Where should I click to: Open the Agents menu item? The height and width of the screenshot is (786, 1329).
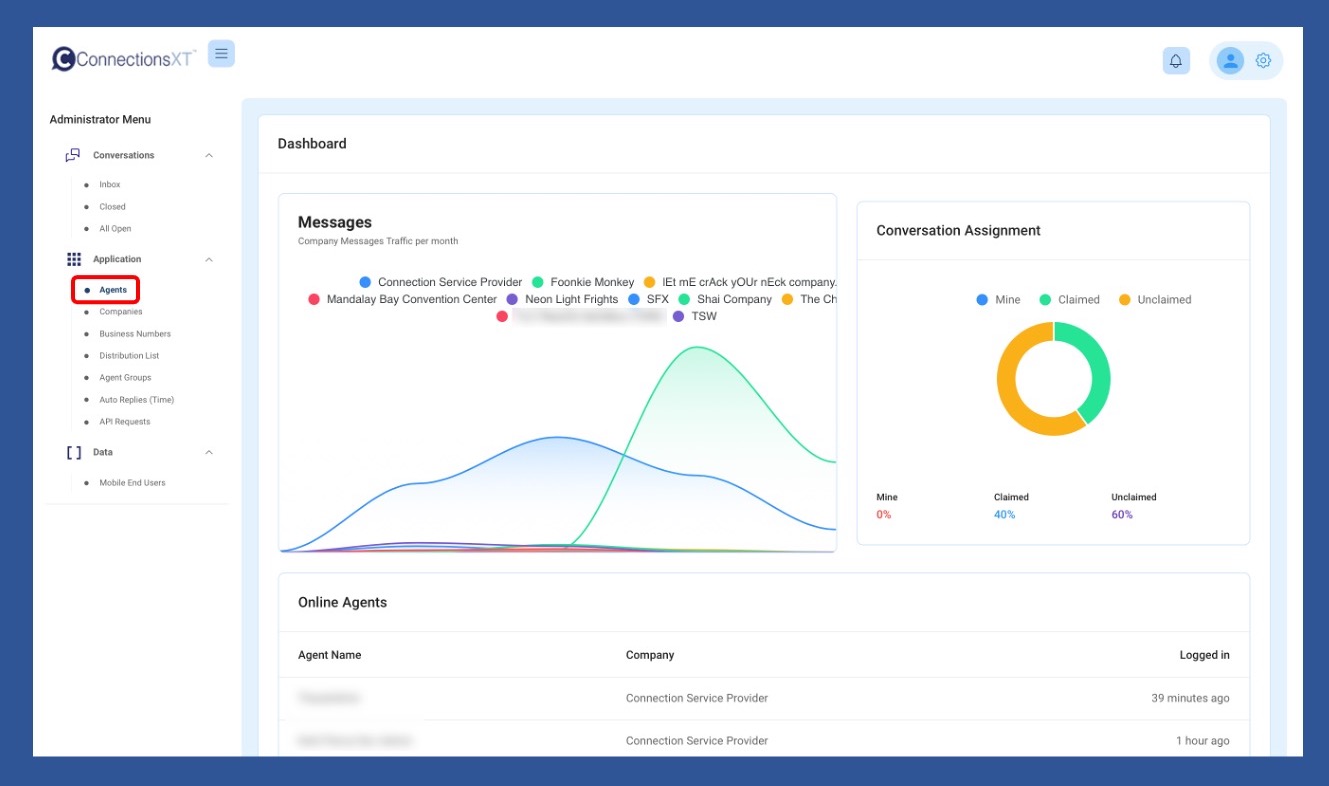point(113,290)
